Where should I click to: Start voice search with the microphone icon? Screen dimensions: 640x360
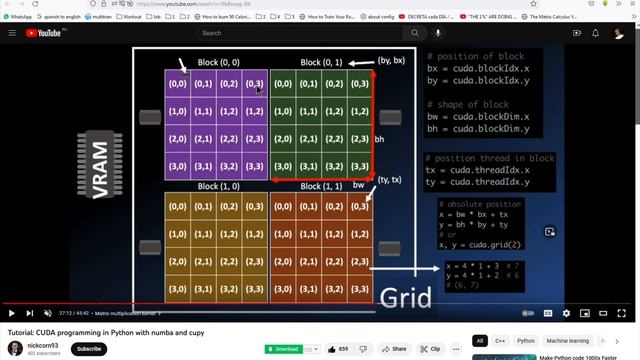pos(438,33)
